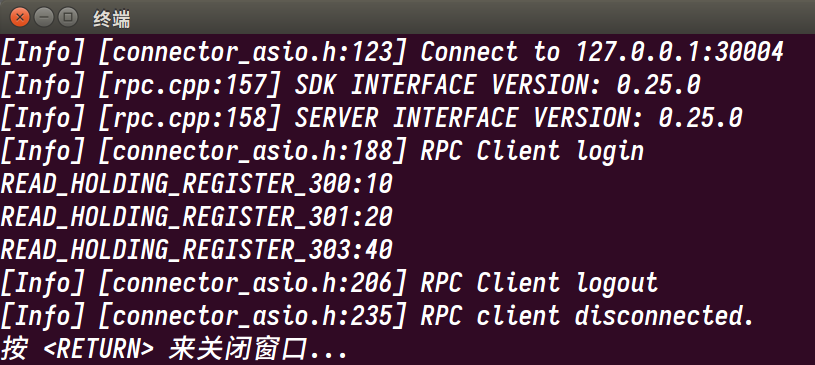Click the 按 <RETURN> 来关闭窗口 prompt line
The height and width of the screenshot is (365, 815).
click(x=174, y=350)
